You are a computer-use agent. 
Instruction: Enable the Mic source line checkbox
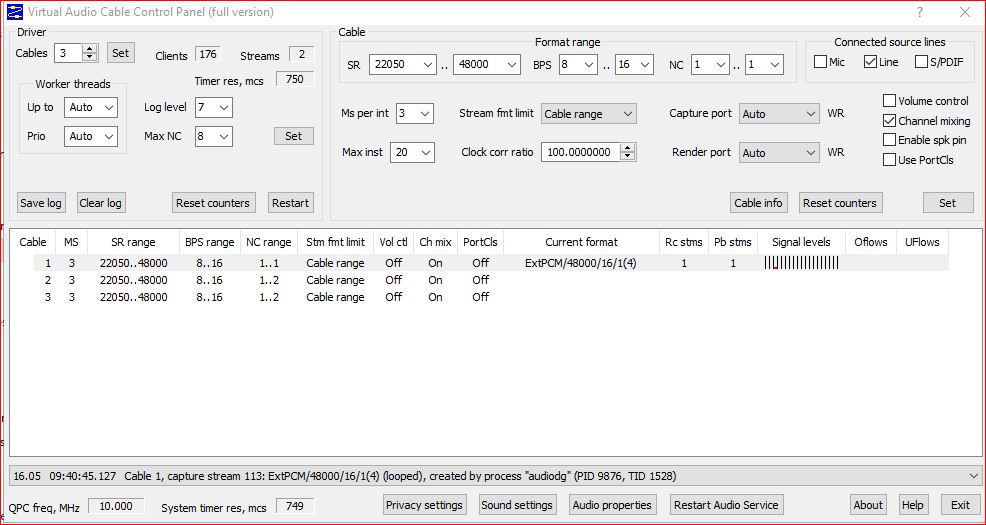820,62
